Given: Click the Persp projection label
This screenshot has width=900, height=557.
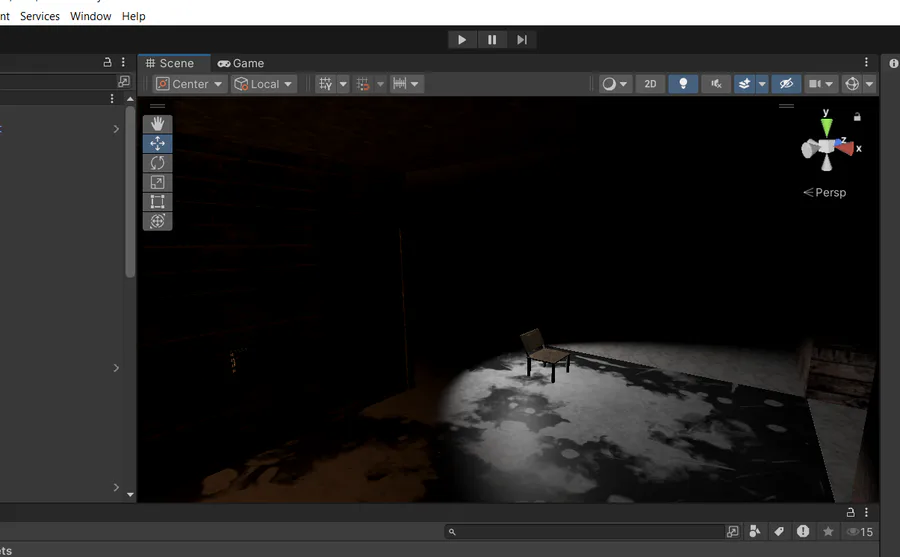Looking at the screenshot, I should pos(830,192).
